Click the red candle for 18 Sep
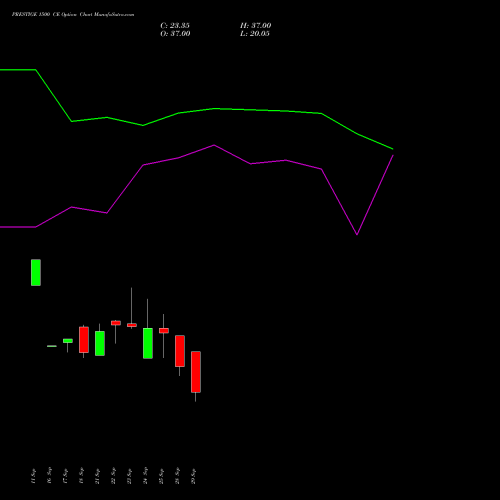Viewport: 500px width, 500px height. click(84, 340)
